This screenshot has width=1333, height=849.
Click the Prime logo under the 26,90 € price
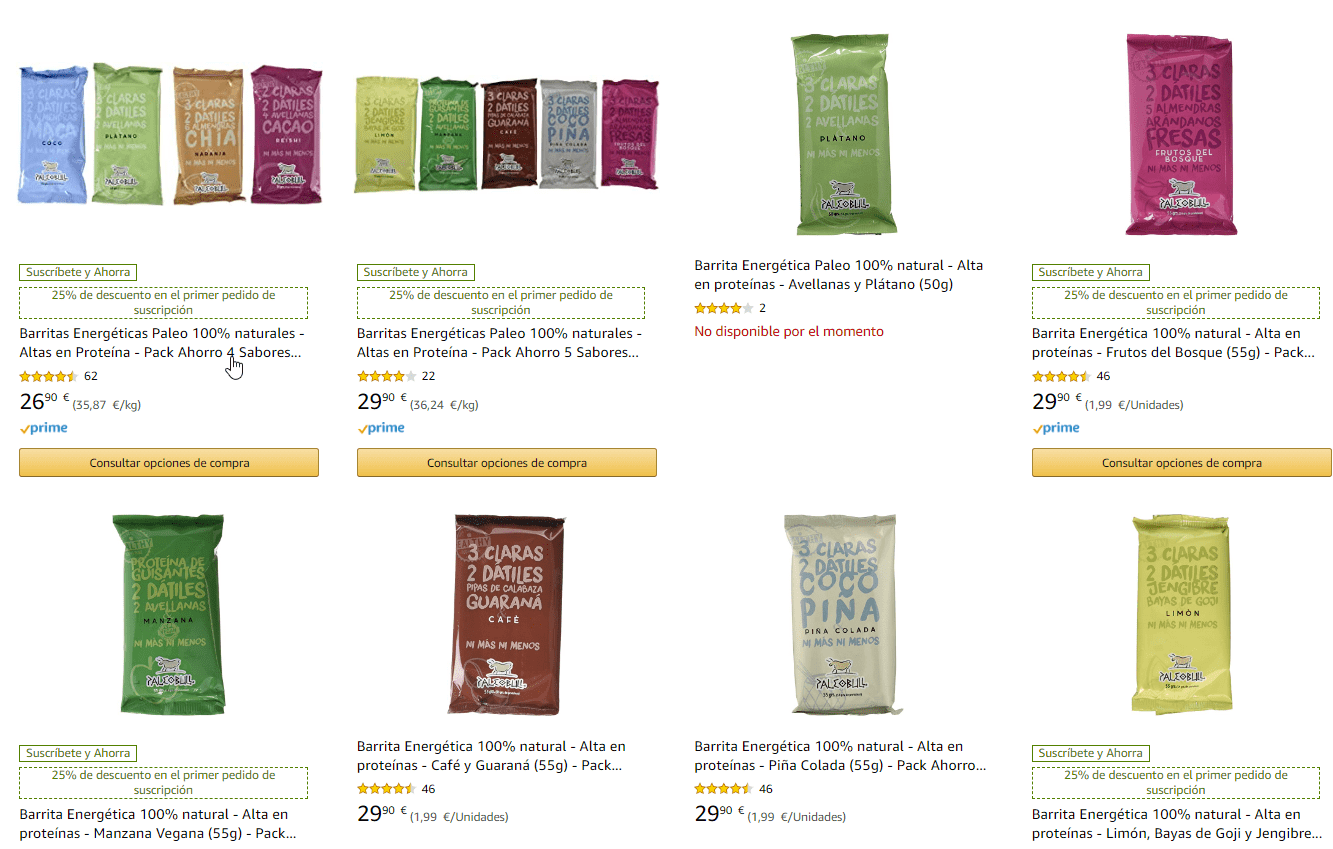44,428
